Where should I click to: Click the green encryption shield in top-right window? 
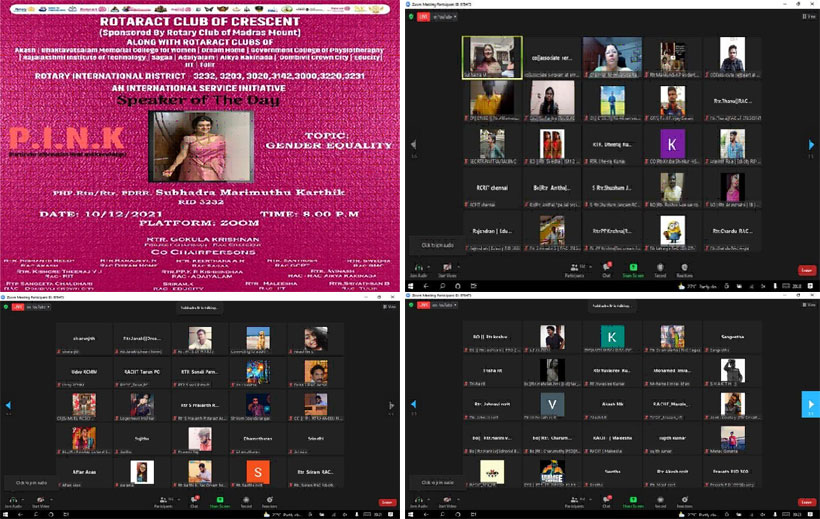[x=409, y=17]
